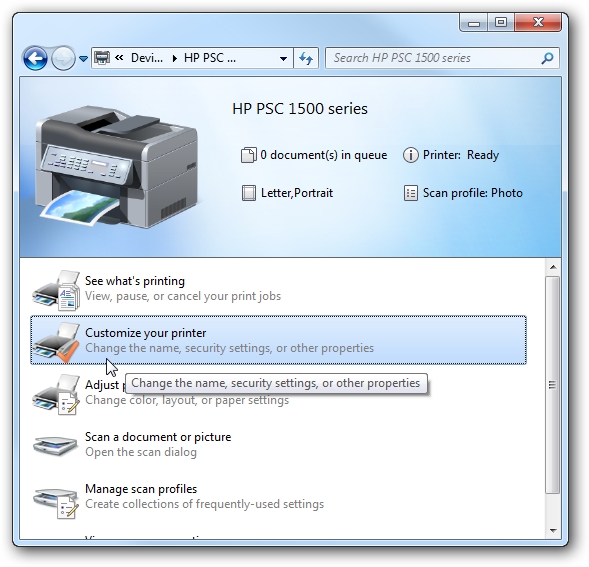The image size is (589, 567).
Task: Click the 0 document(s) in queue status
Action: pyautogui.click(x=314, y=155)
